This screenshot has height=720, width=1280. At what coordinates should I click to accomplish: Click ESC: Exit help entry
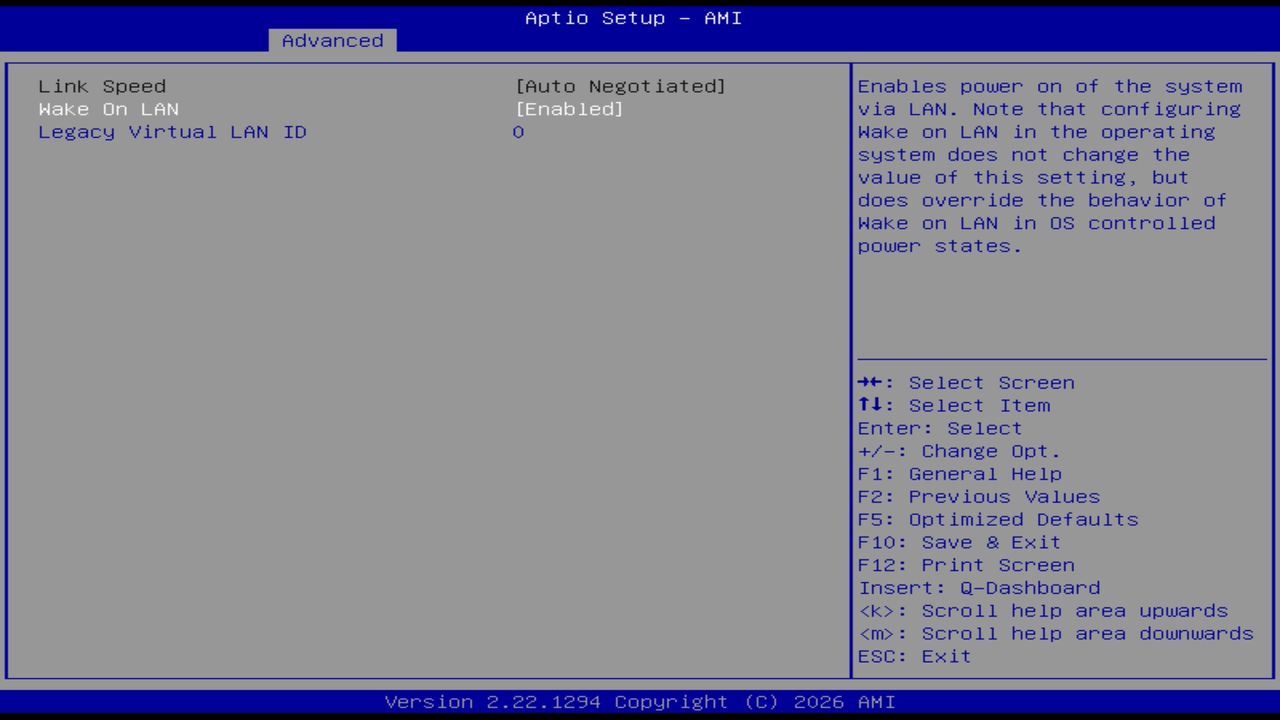[913, 656]
